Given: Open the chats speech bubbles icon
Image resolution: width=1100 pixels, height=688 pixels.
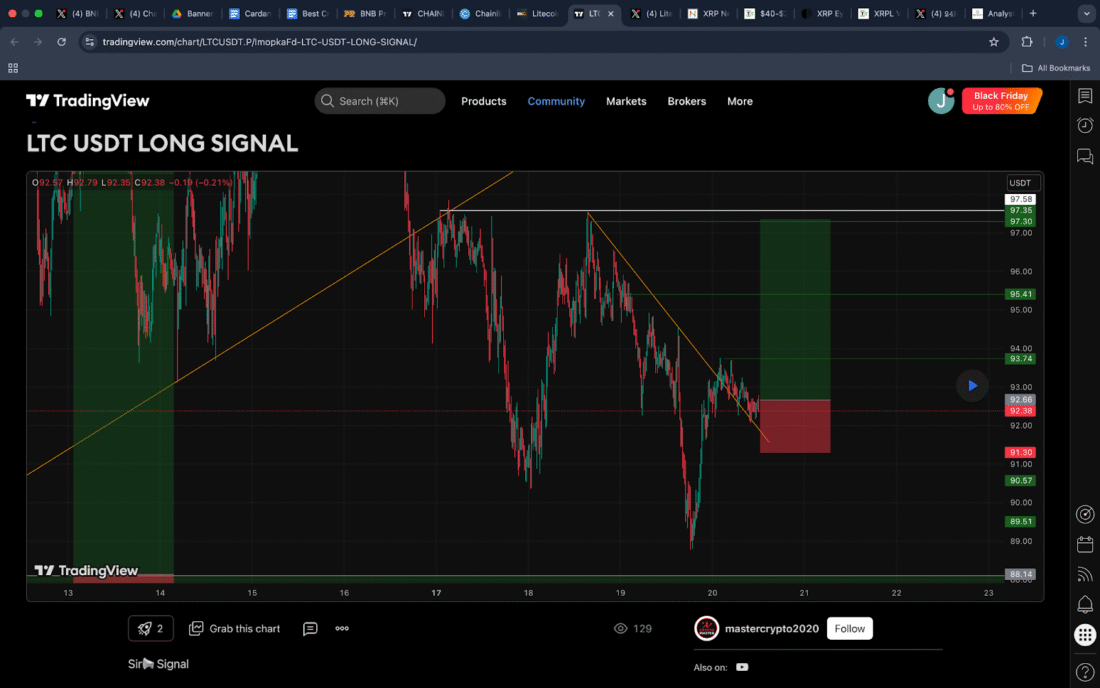Looking at the screenshot, I should (x=1084, y=156).
